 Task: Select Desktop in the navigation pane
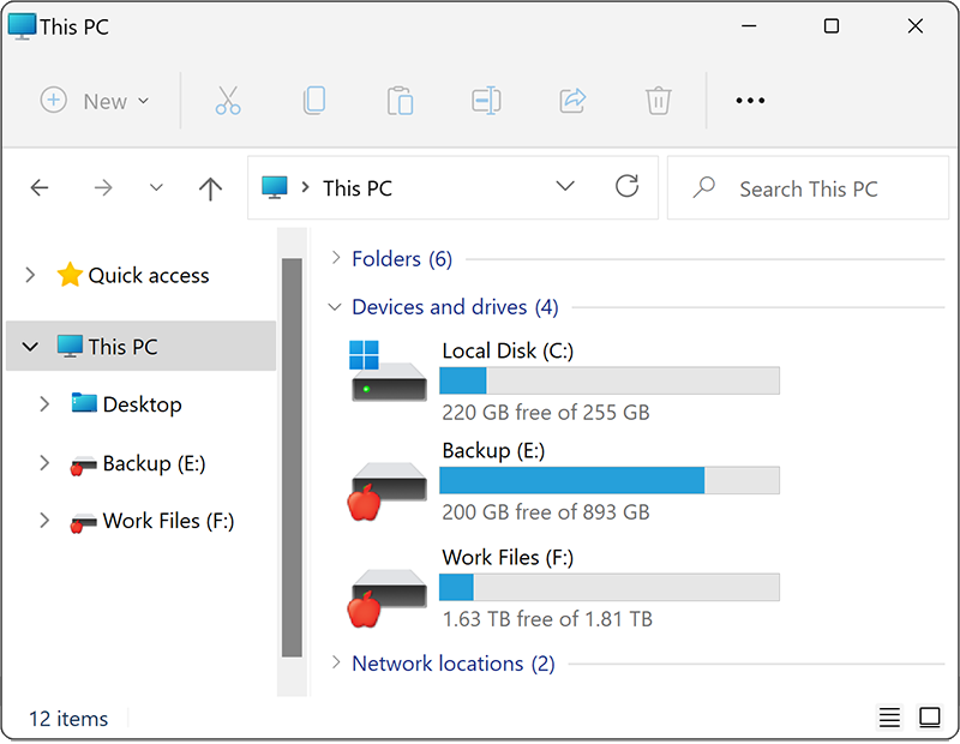pos(142,404)
